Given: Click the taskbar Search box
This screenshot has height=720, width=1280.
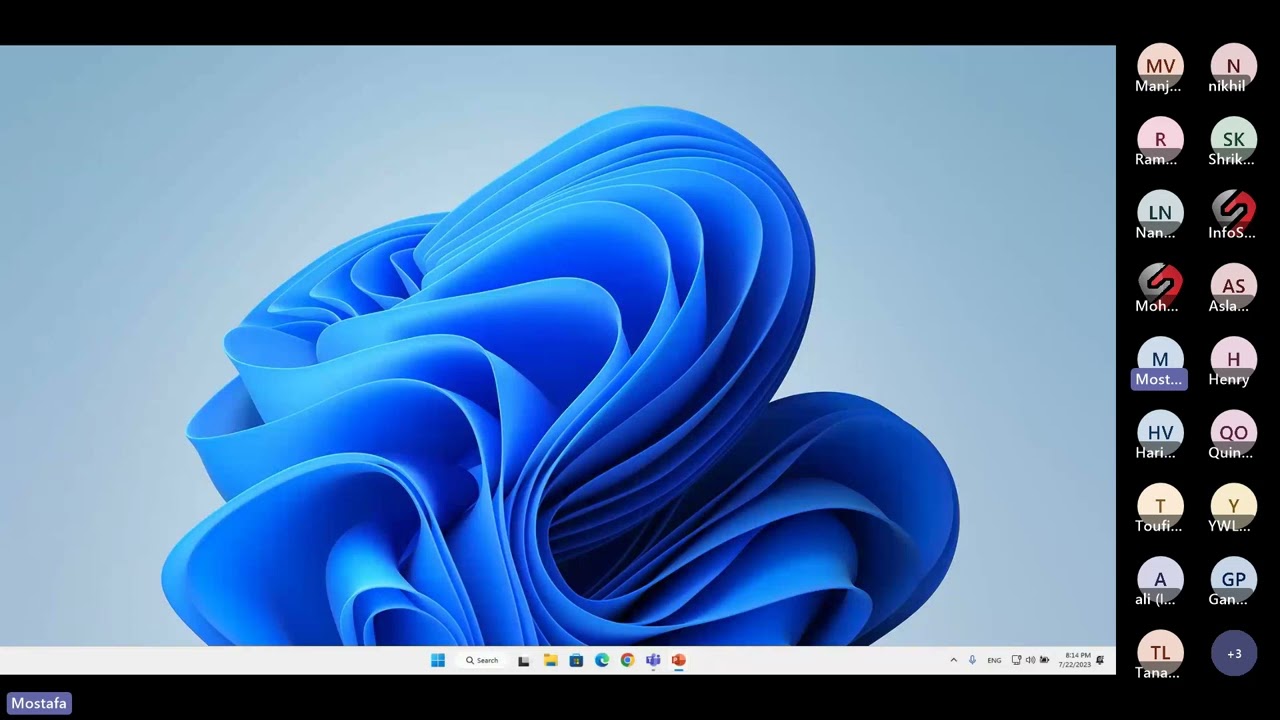Looking at the screenshot, I should (482, 660).
